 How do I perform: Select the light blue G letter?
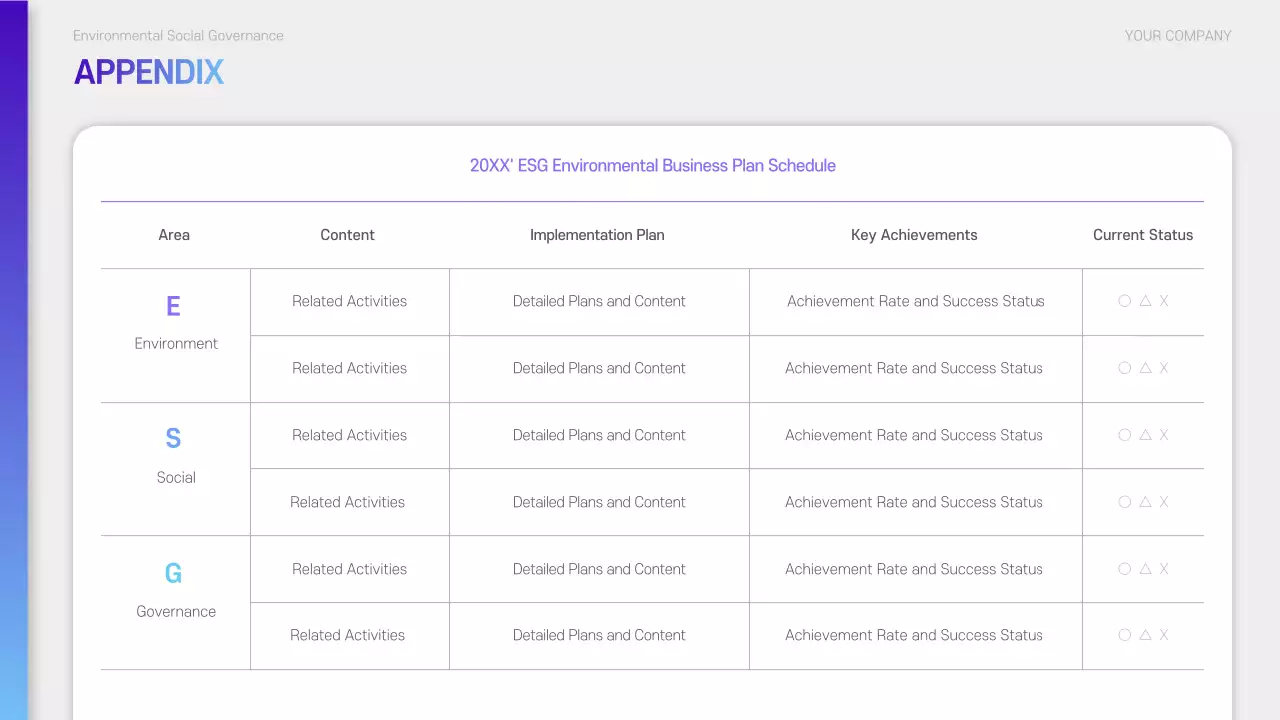173,573
